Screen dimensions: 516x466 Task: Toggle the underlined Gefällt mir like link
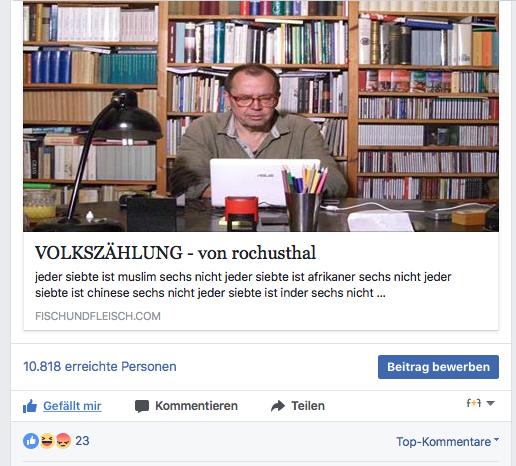[72, 406]
